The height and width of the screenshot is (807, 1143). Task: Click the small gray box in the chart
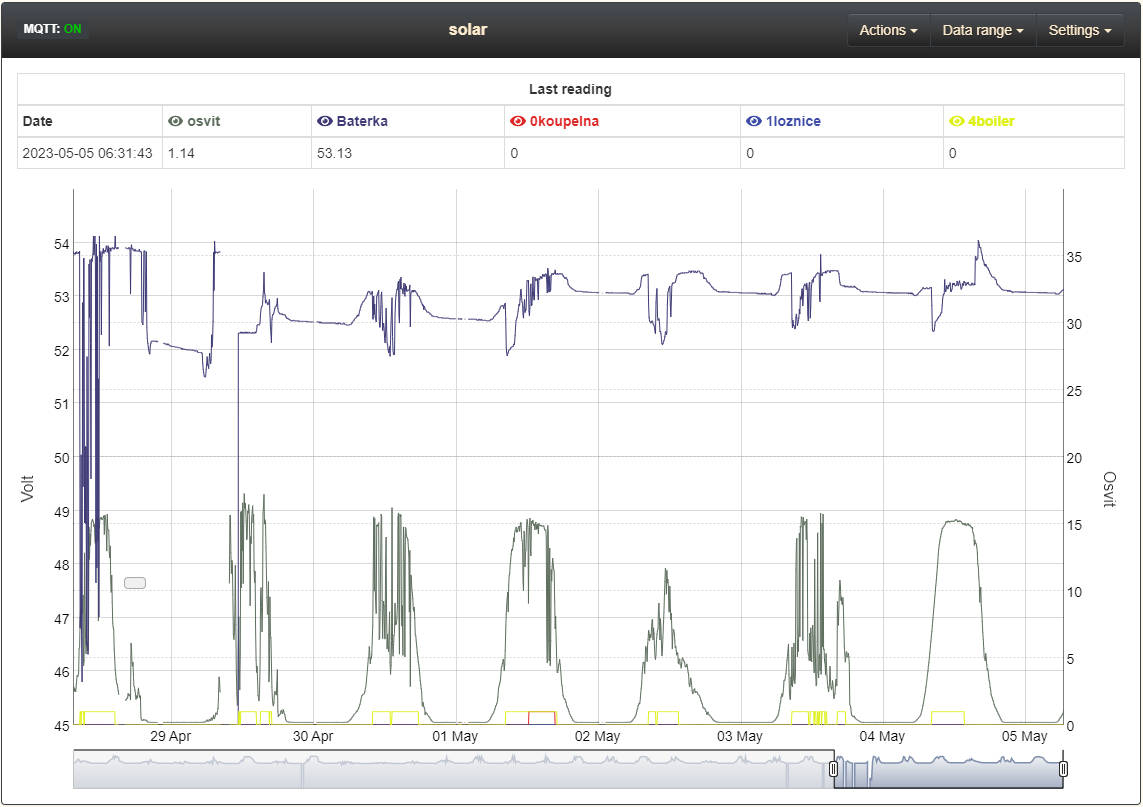[135, 583]
